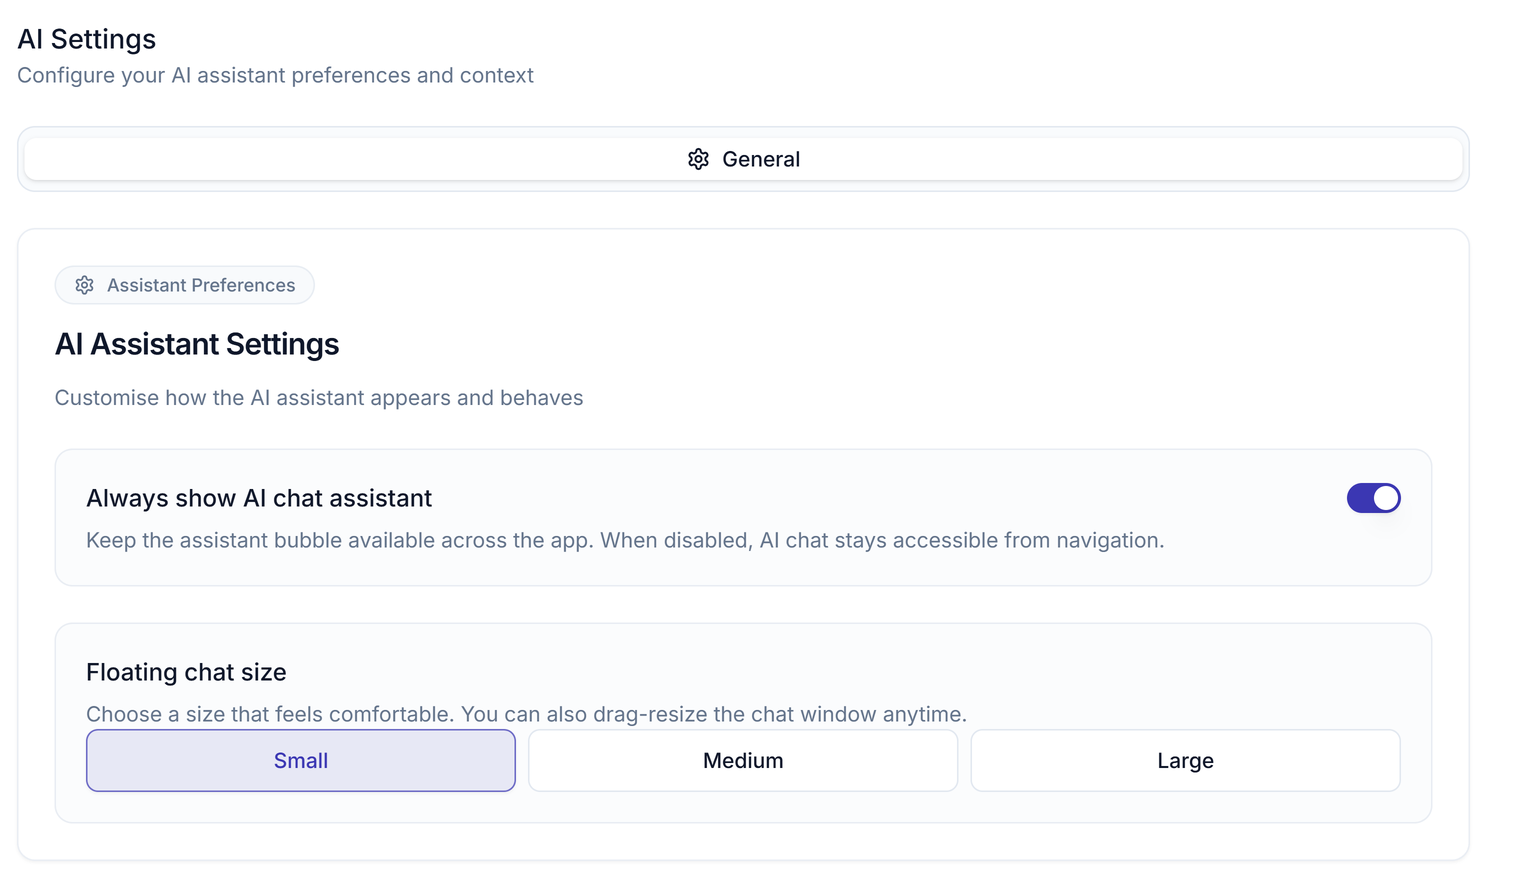1530x870 pixels.
Task: Click the 'Configure your AI assistant preferences' subtitle
Action: (x=275, y=76)
